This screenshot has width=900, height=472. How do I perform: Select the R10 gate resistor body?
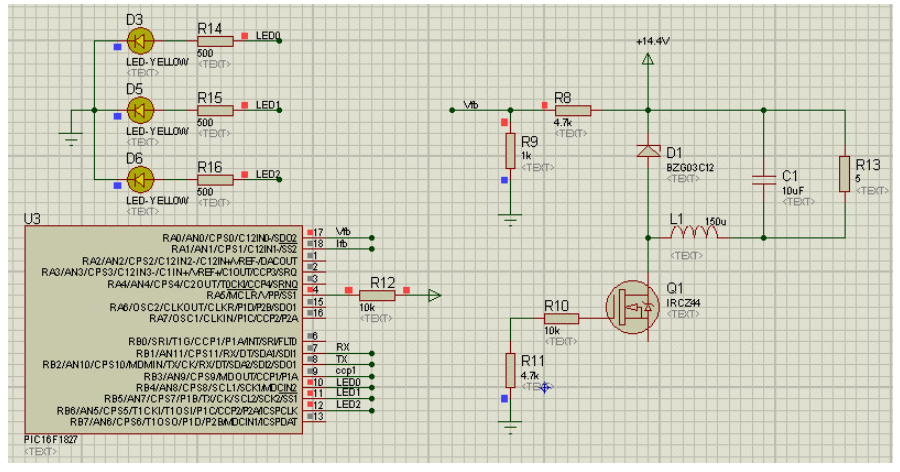560,319
